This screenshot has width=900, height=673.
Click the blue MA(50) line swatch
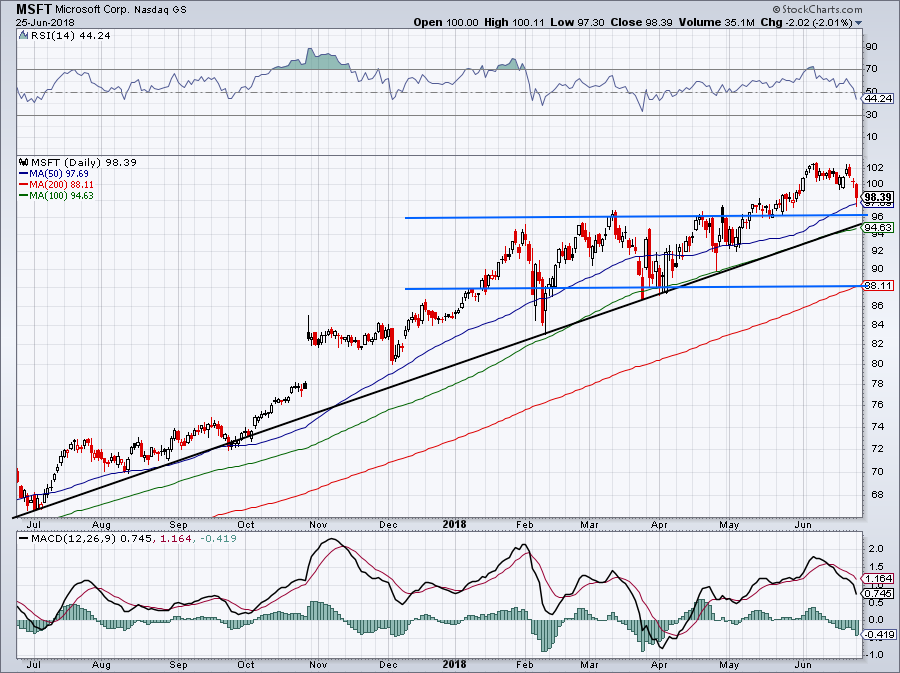point(24,173)
